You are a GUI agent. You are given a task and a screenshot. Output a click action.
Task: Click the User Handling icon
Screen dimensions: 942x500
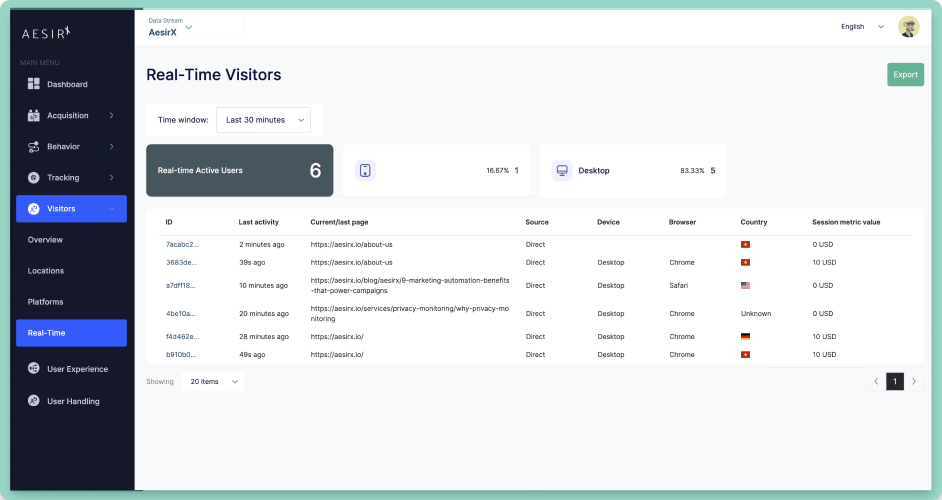tap(34, 401)
